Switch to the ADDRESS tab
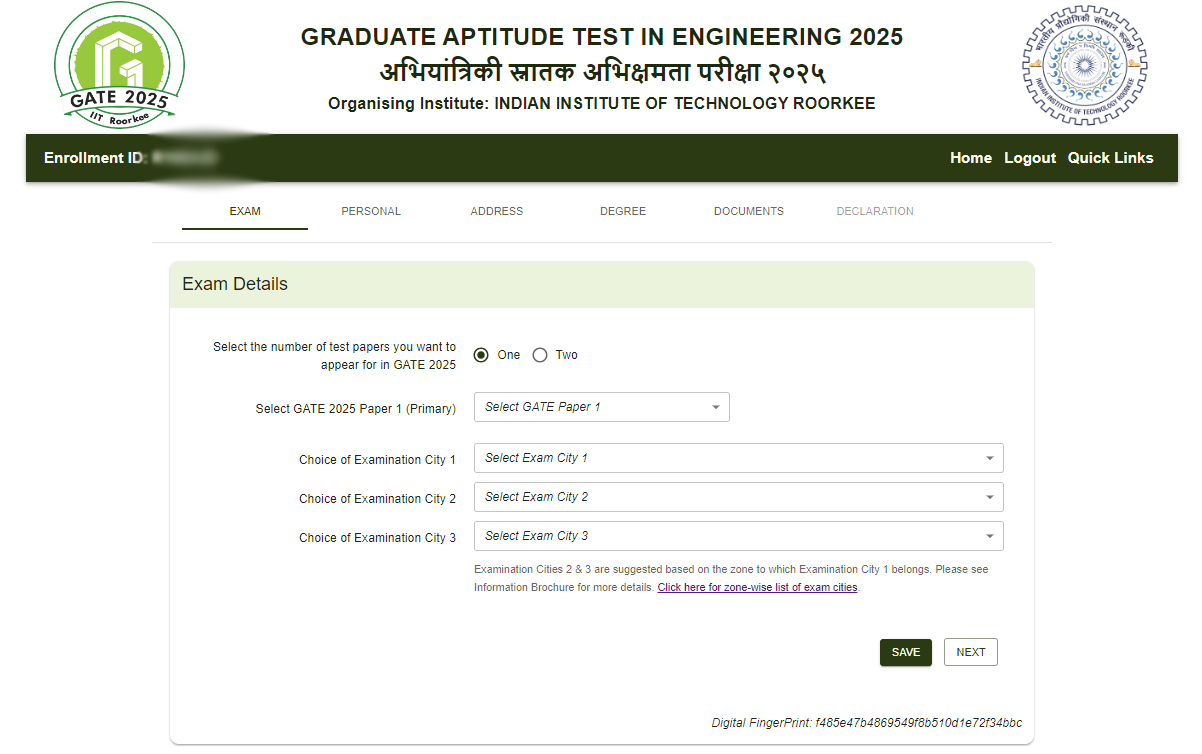The height and width of the screenshot is (754, 1202). coord(497,211)
